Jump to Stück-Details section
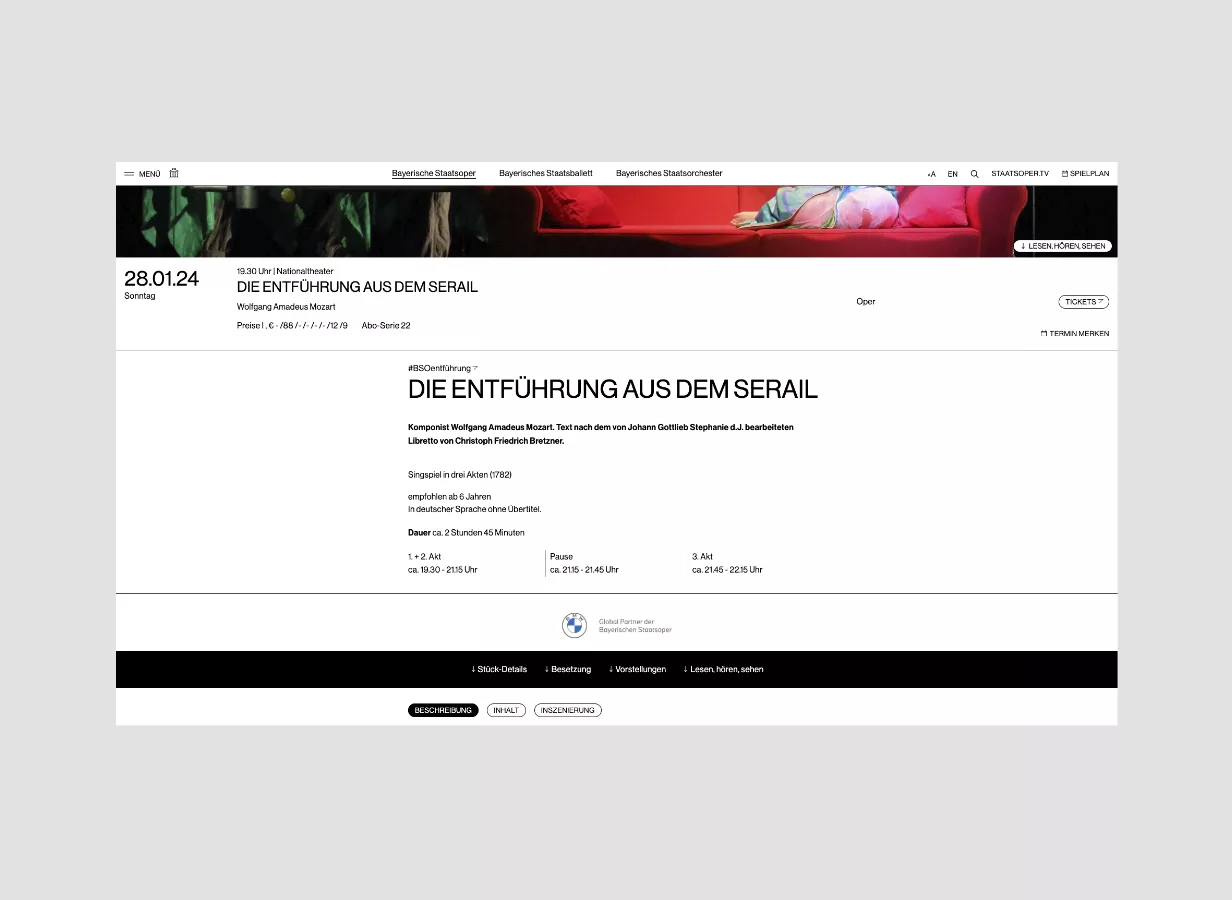This screenshot has width=1232, height=900. coord(499,669)
